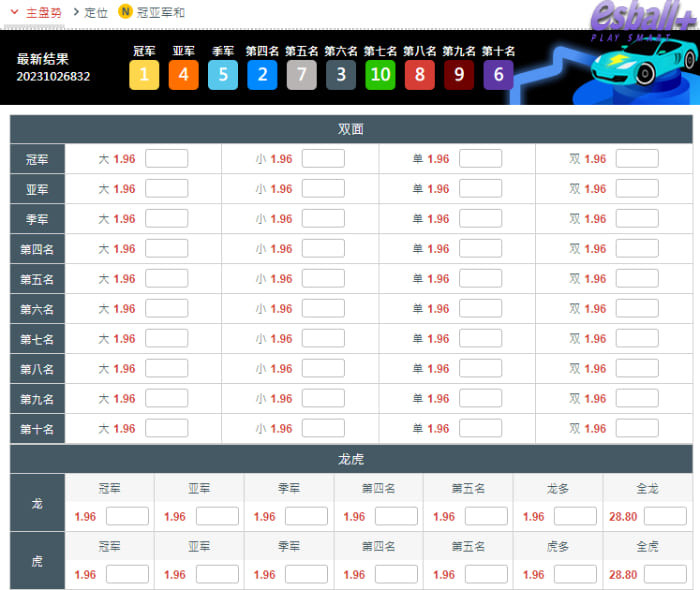Click the 虎 第五名 bet input field
700x590 pixels.
486,574
